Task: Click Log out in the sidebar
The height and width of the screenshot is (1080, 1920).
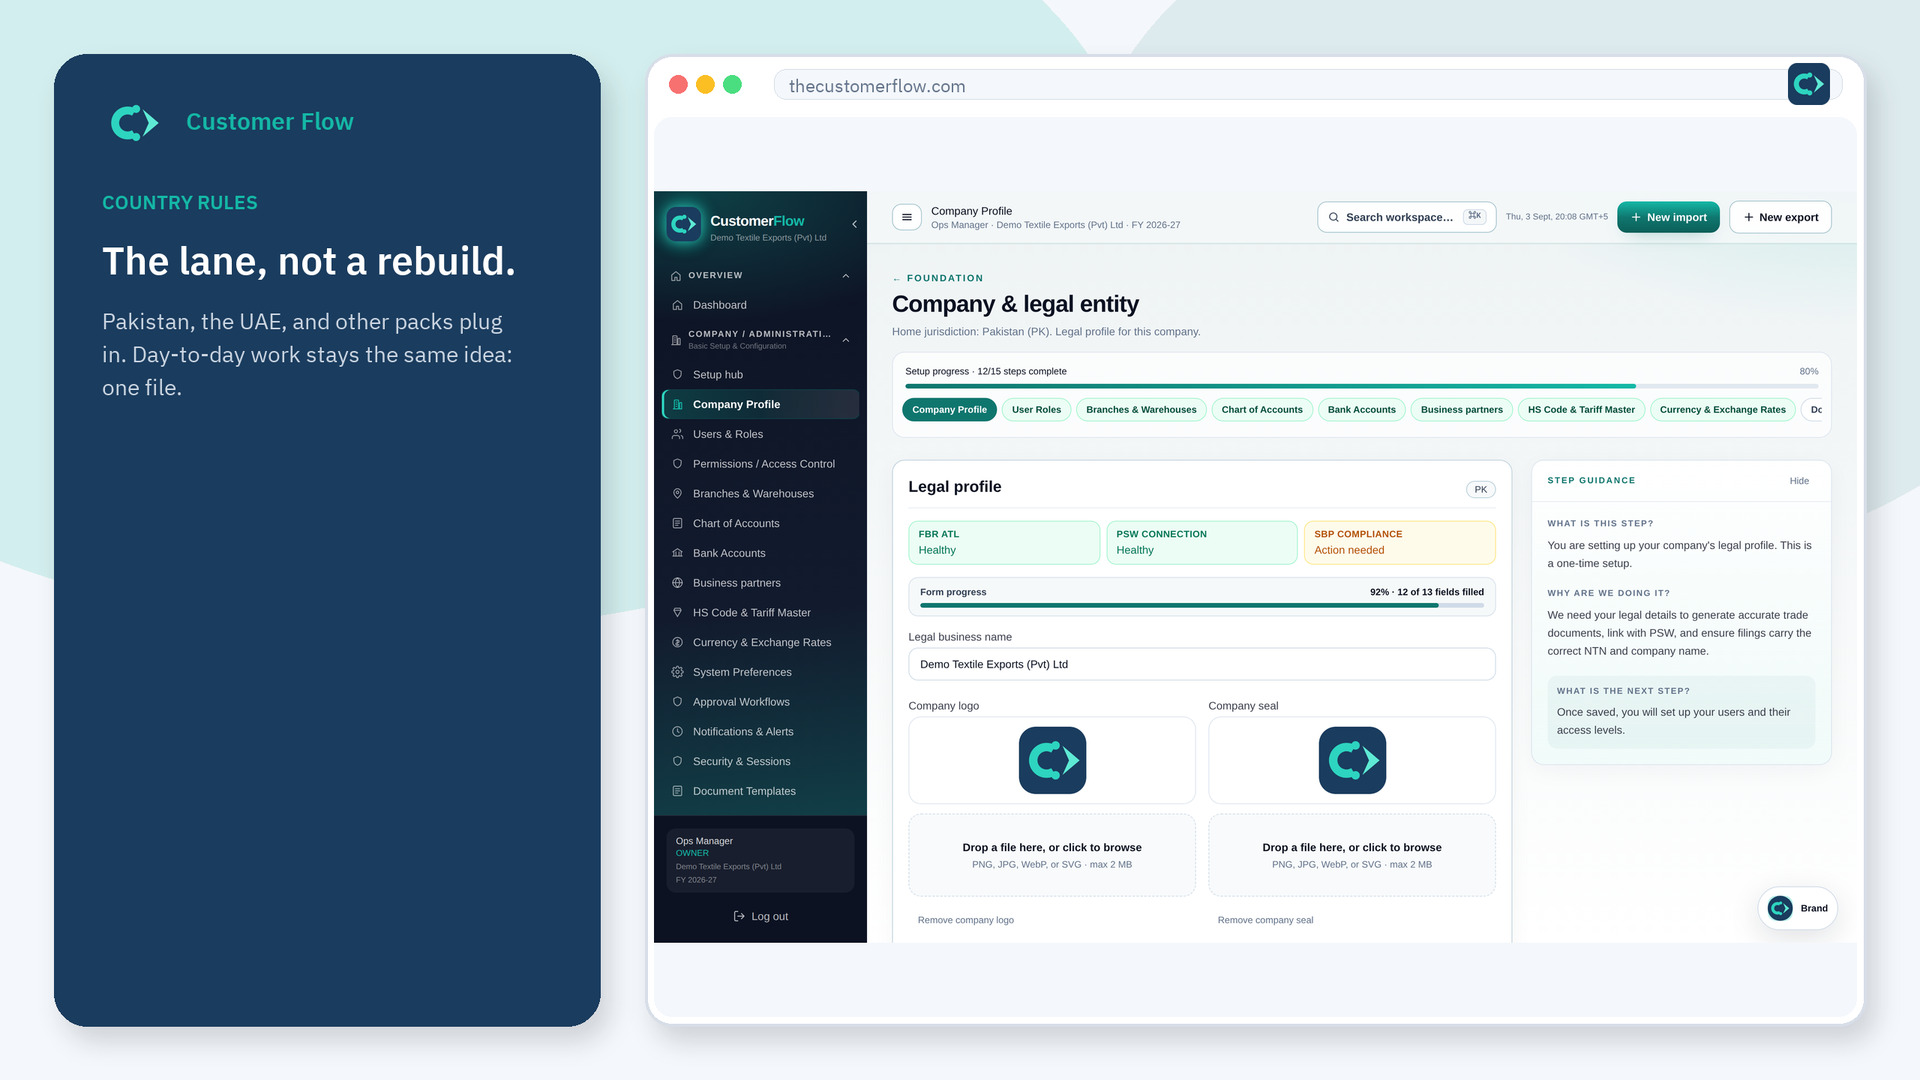Action: pyautogui.click(x=760, y=916)
